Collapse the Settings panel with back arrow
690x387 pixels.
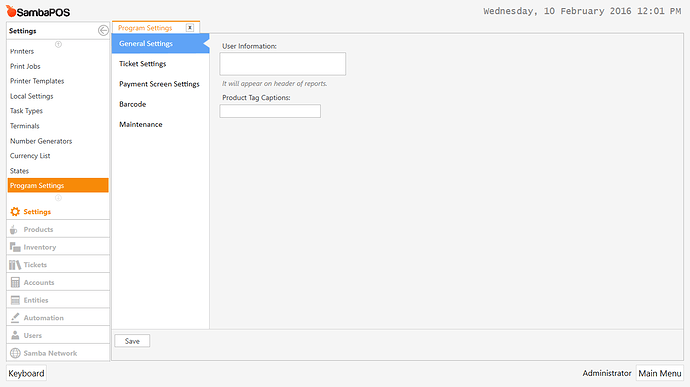[x=103, y=30]
